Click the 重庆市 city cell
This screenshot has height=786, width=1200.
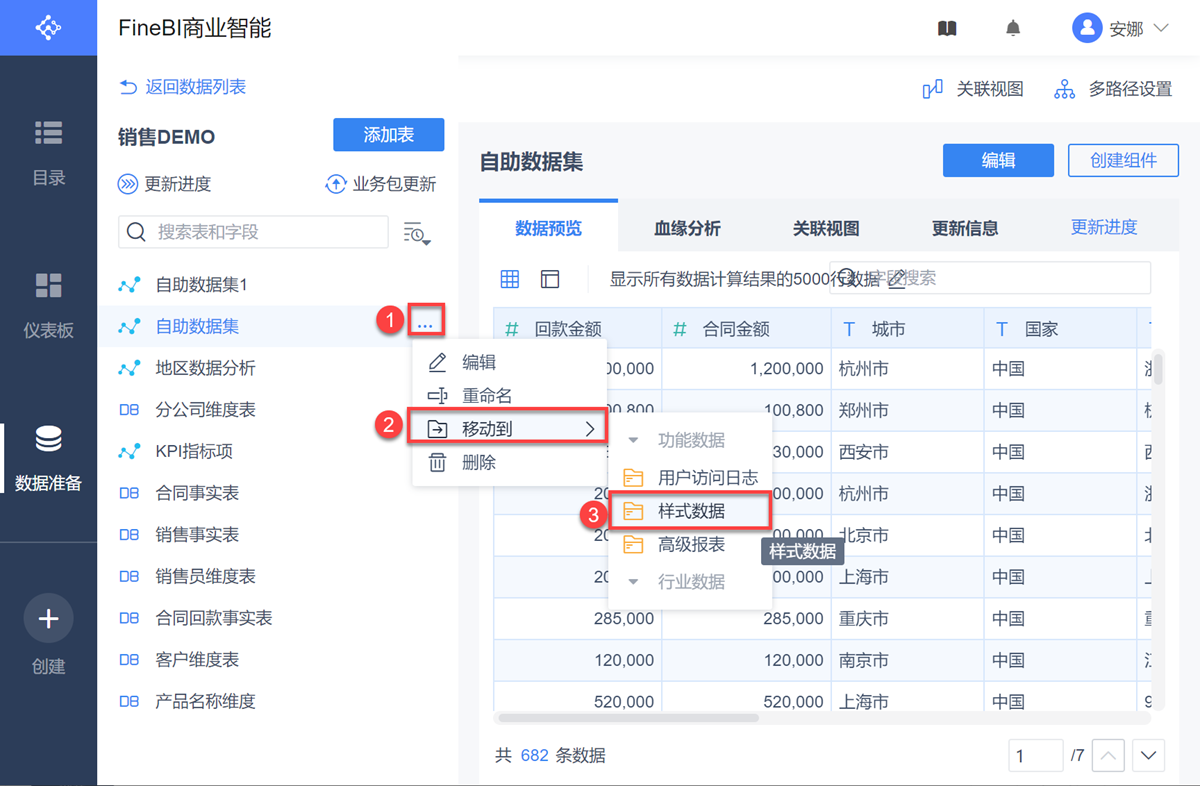pos(908,619)
